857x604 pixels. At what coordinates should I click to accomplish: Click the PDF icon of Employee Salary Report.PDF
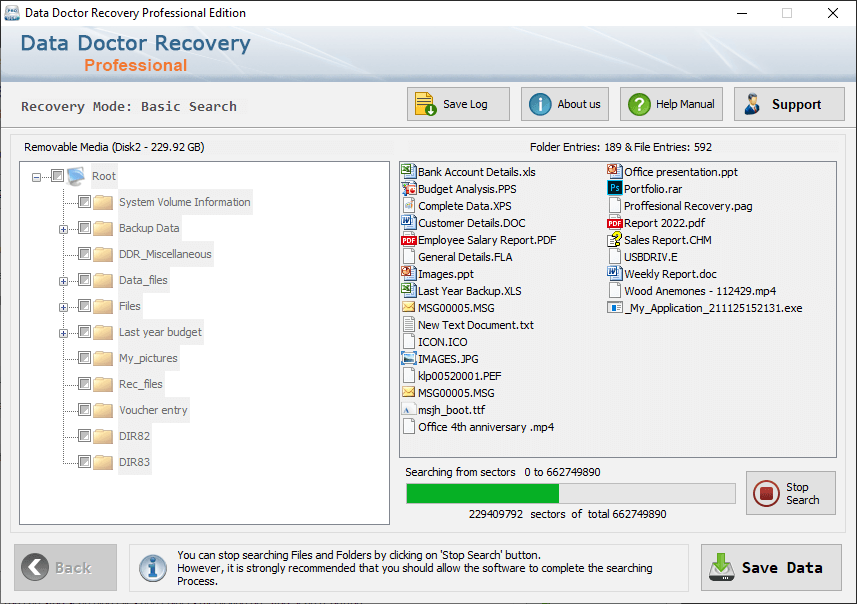tap(408, 240)
